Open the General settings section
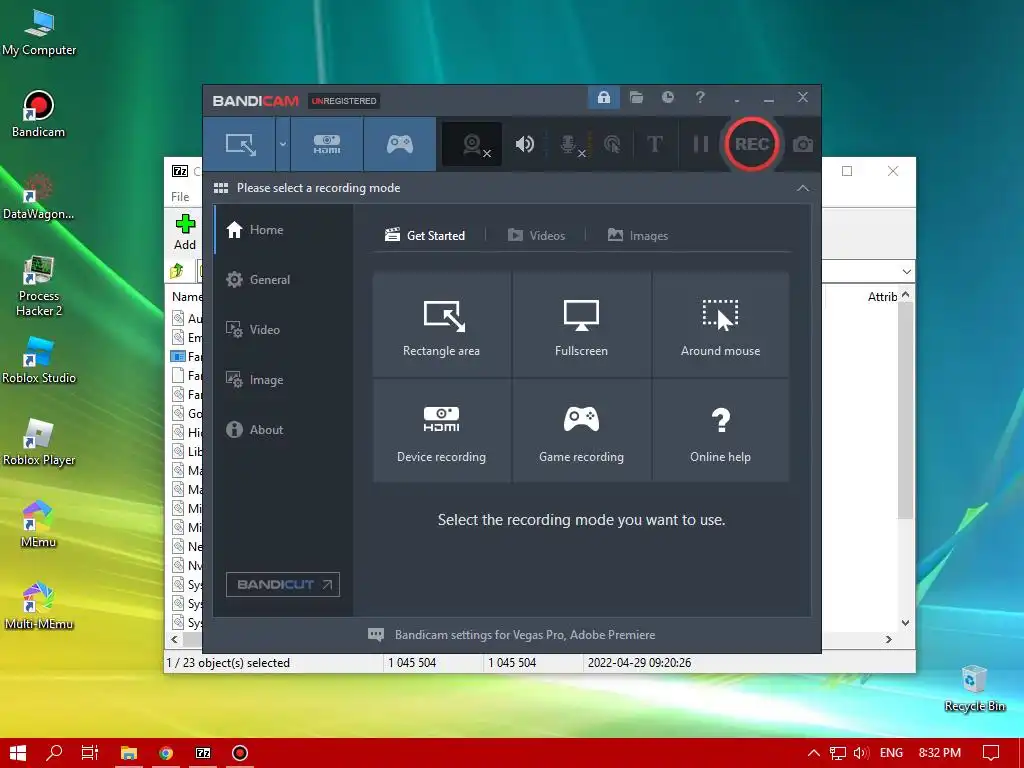Viewport: 1024px width, 768px height. point(283,280)
